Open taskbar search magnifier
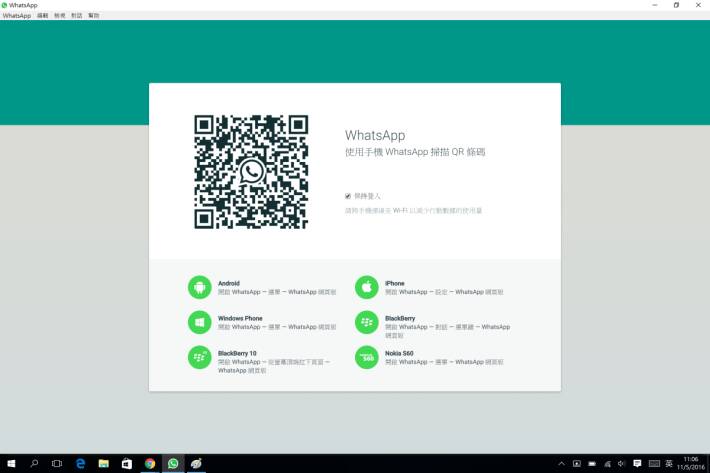 click(34, 463)
